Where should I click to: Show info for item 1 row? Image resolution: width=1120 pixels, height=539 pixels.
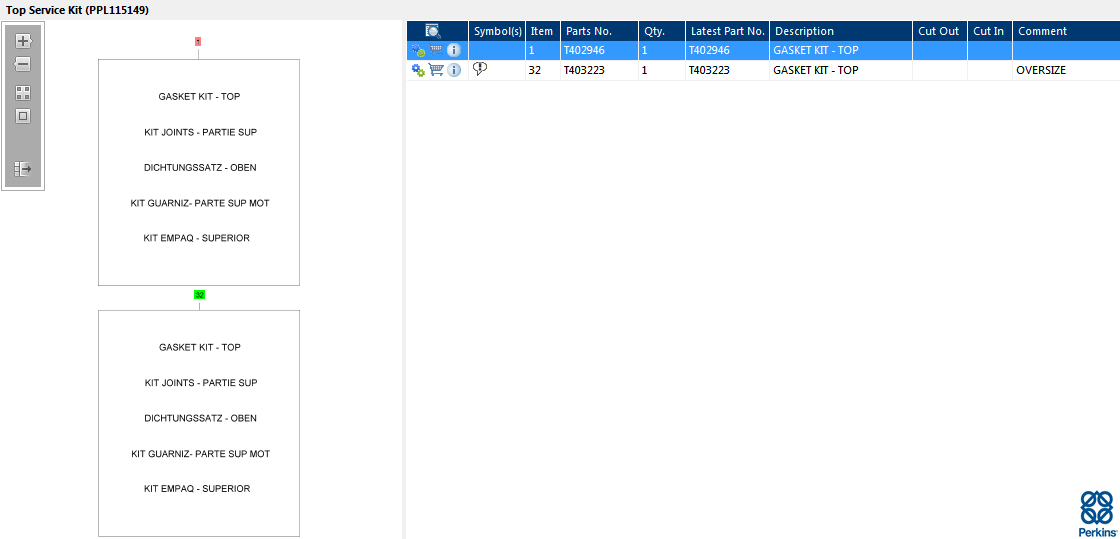[454, 51]
